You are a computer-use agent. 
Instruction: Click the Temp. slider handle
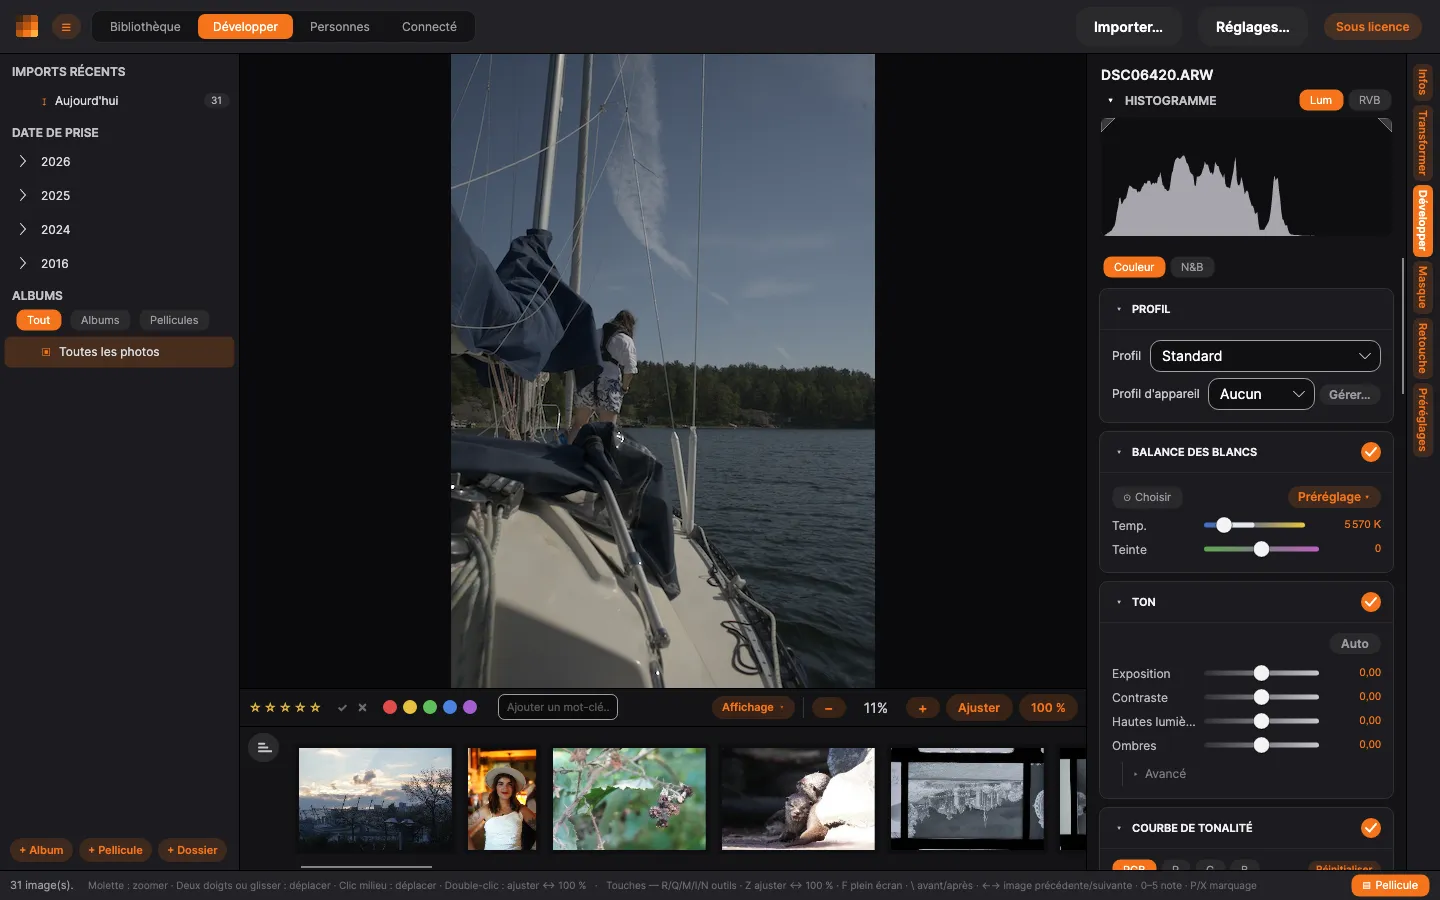coord(1224,525)
